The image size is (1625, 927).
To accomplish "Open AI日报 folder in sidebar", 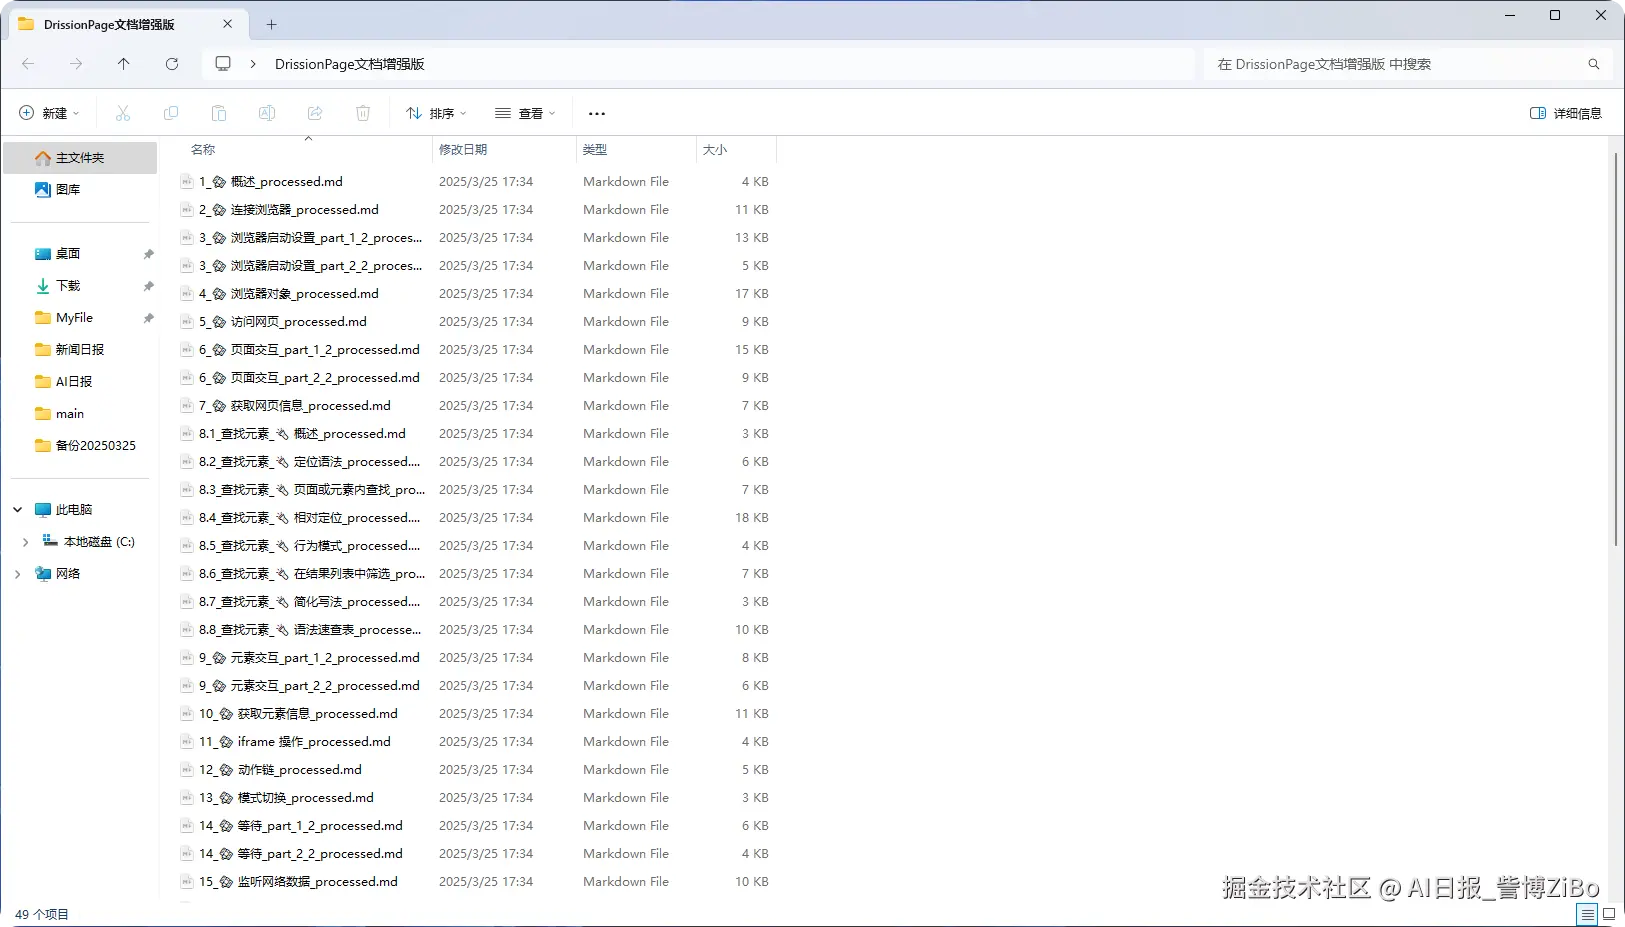I will tap(81, 382).
